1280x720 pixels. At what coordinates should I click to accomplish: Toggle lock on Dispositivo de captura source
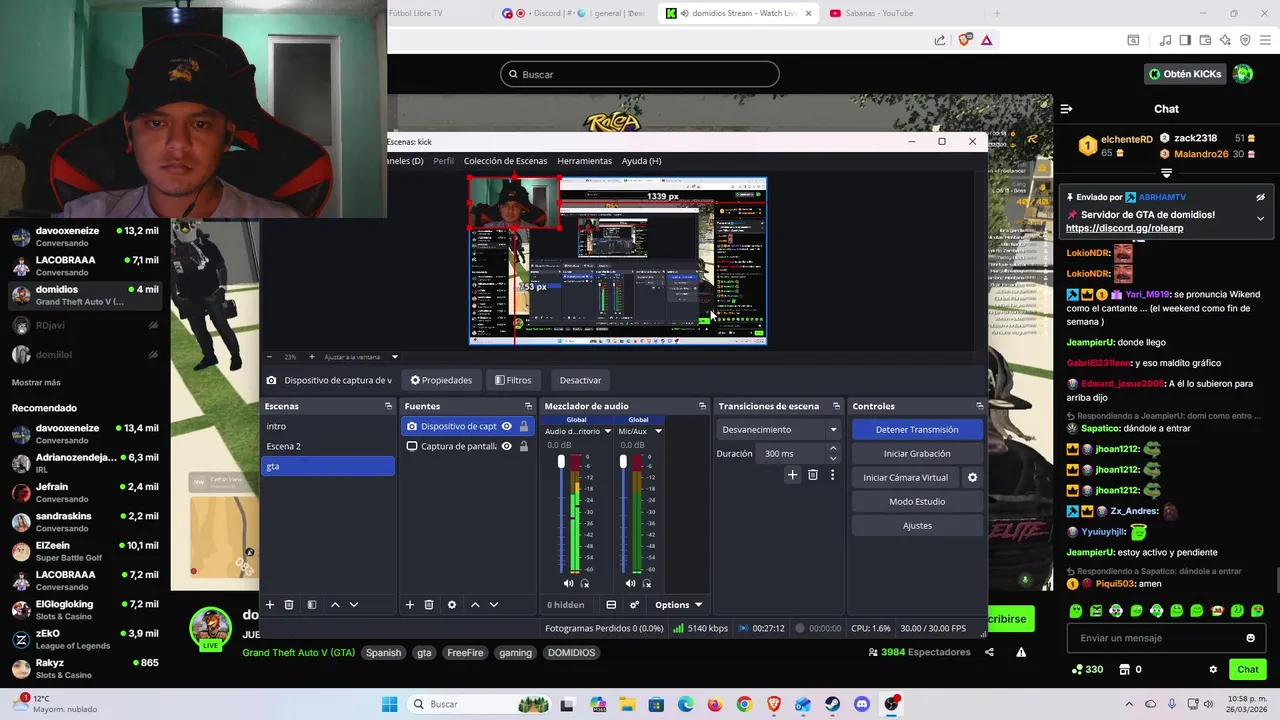pos(523,426)
